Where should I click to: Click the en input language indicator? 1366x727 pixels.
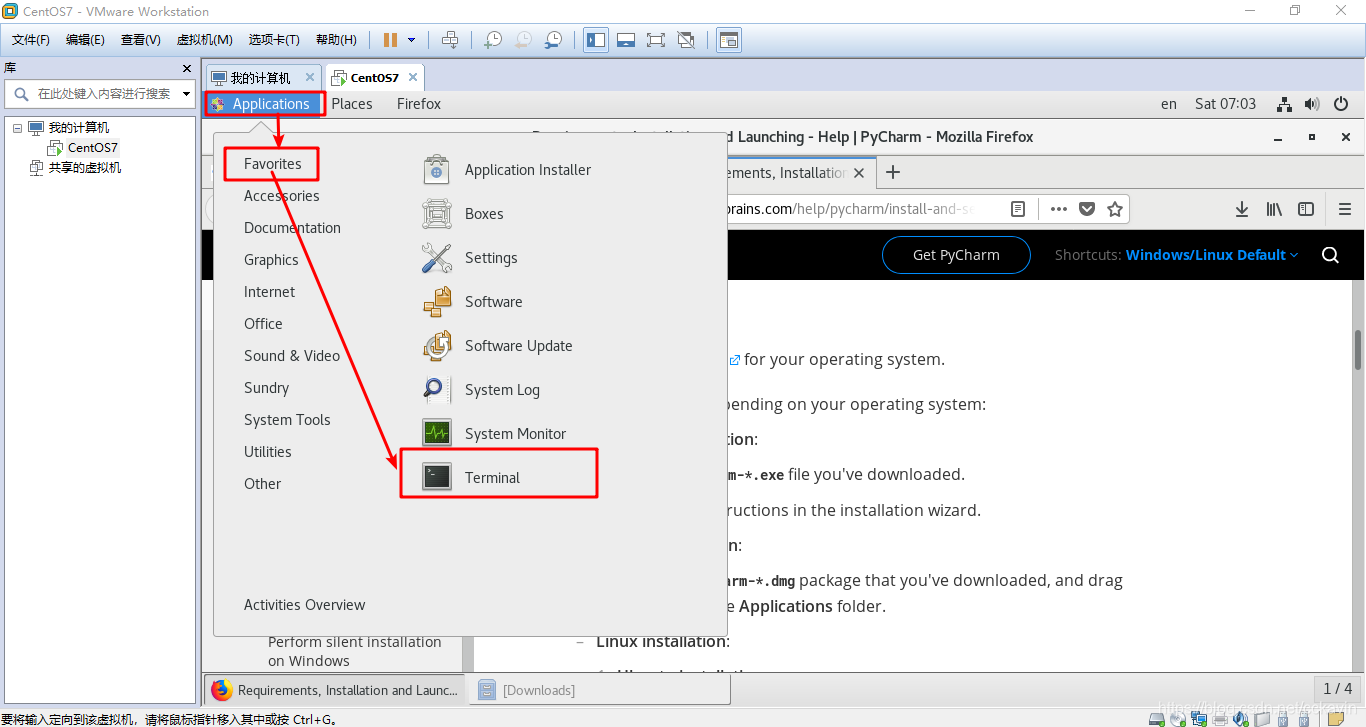point(1169,104)
